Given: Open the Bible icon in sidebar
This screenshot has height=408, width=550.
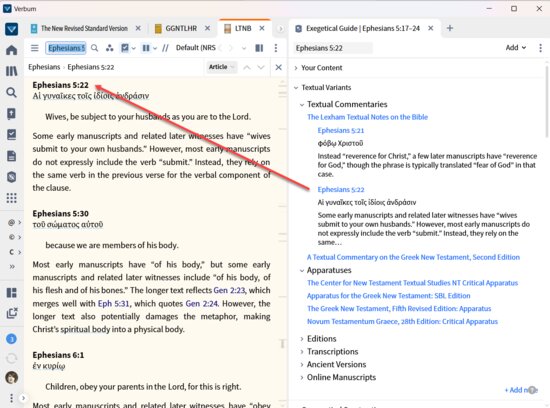Looking at the screenshot, I should point(12,114).
